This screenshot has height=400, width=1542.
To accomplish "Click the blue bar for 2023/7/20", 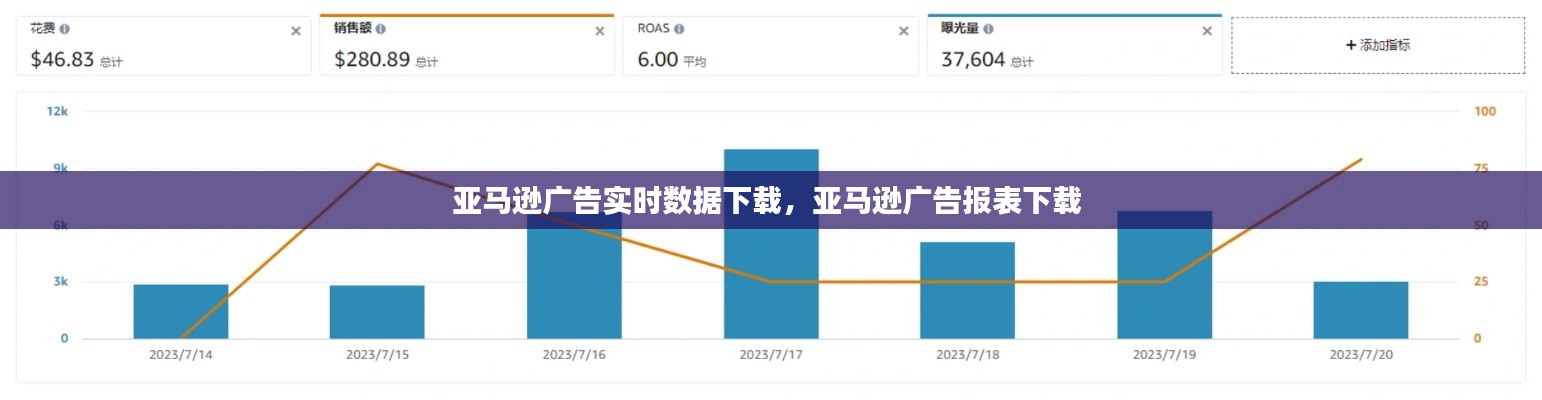I will (x=1360, y=310).
